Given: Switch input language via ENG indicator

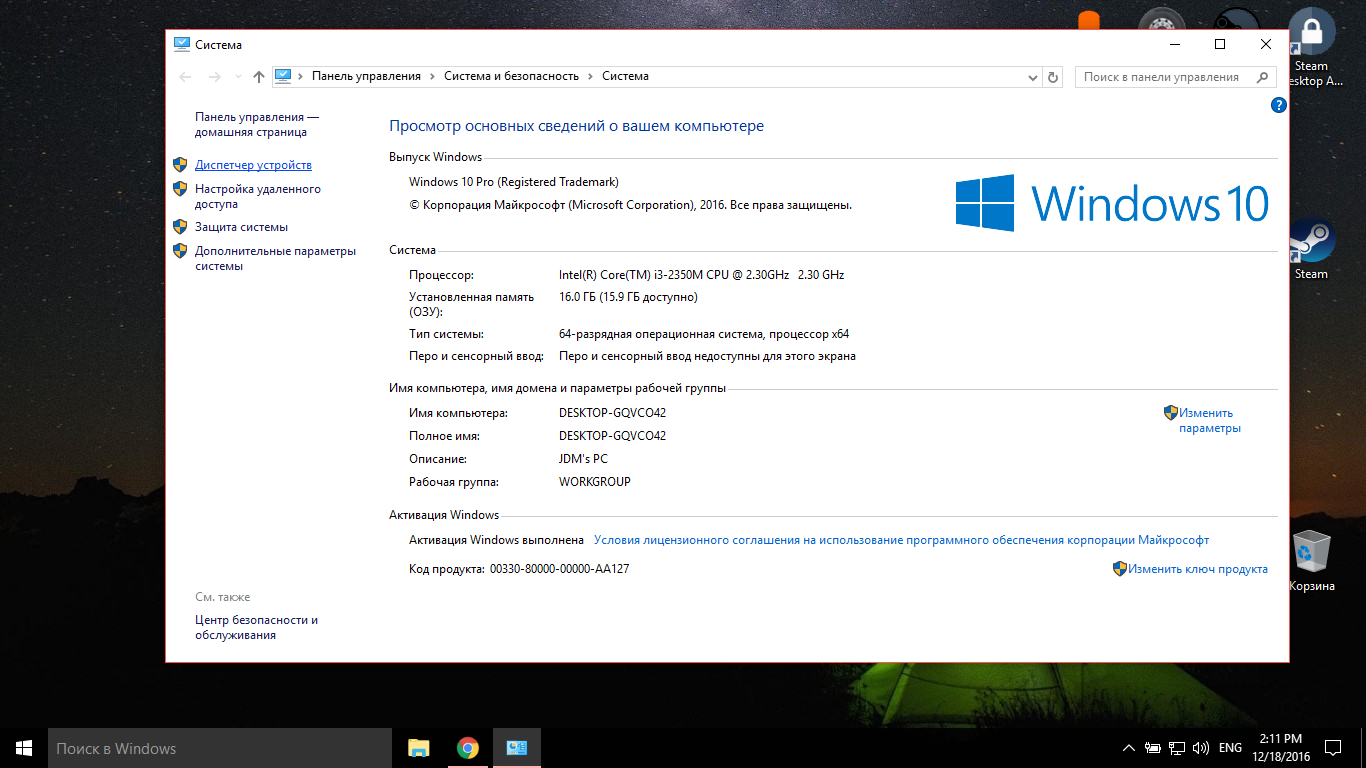Looking at the screenshot, I should 1231,748.
